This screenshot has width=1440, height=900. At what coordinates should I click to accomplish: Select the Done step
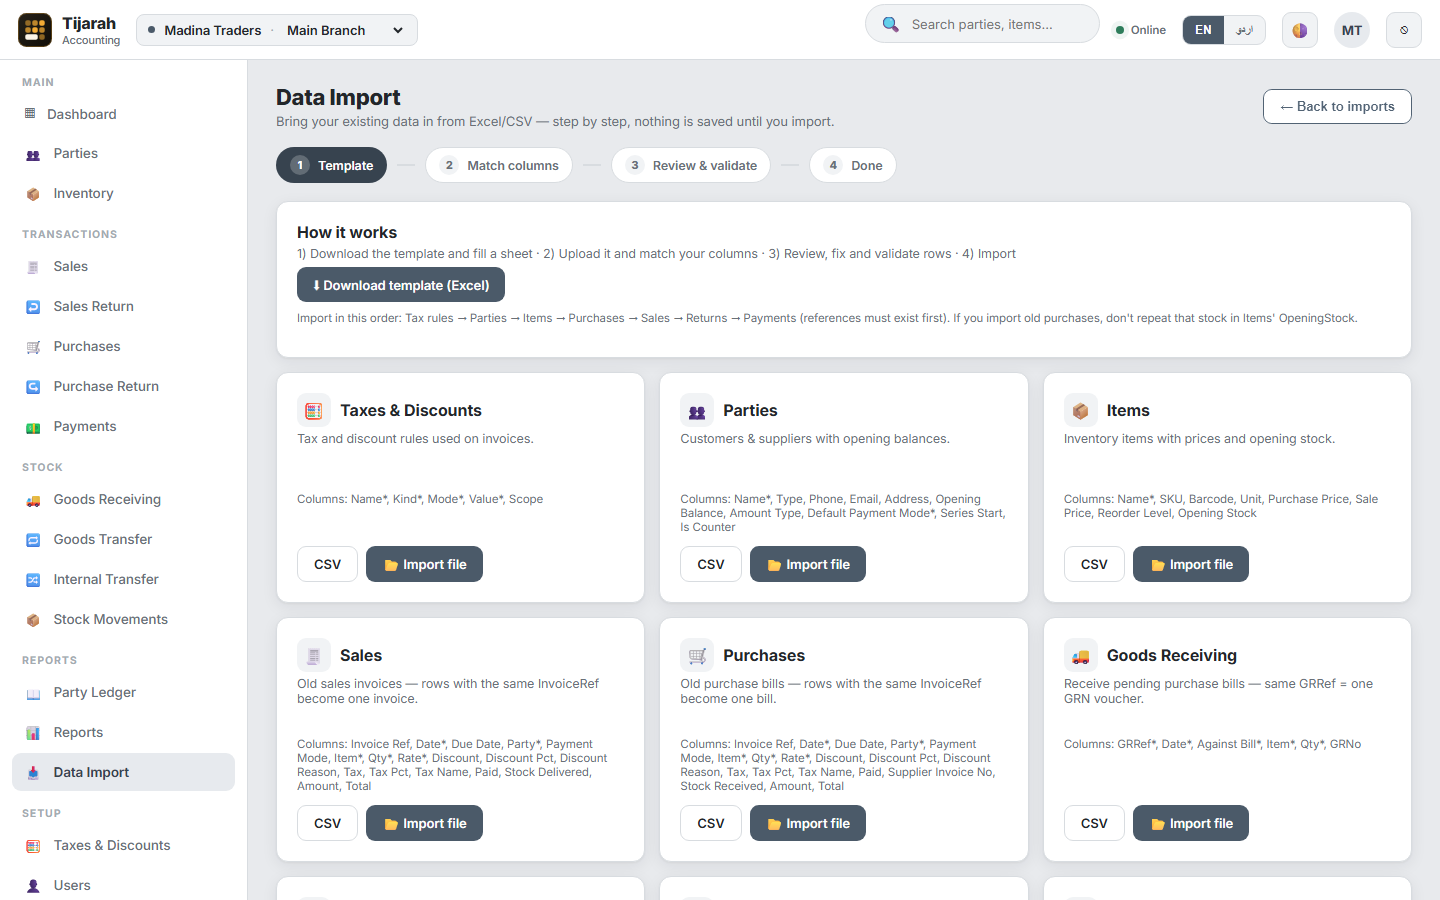853,166
